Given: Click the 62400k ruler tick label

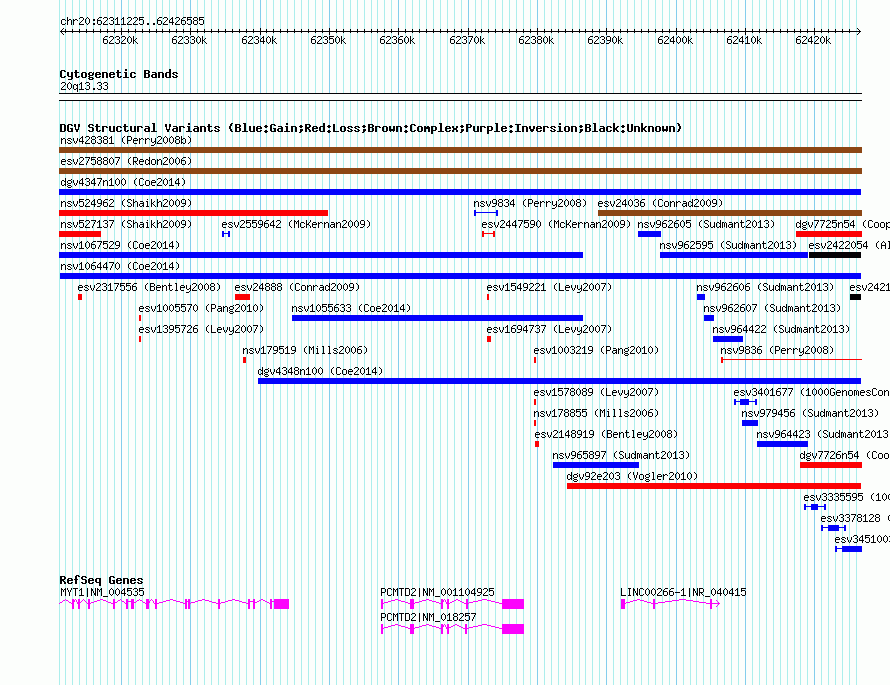Looking at the screenshot, I should tap(675, 40).
